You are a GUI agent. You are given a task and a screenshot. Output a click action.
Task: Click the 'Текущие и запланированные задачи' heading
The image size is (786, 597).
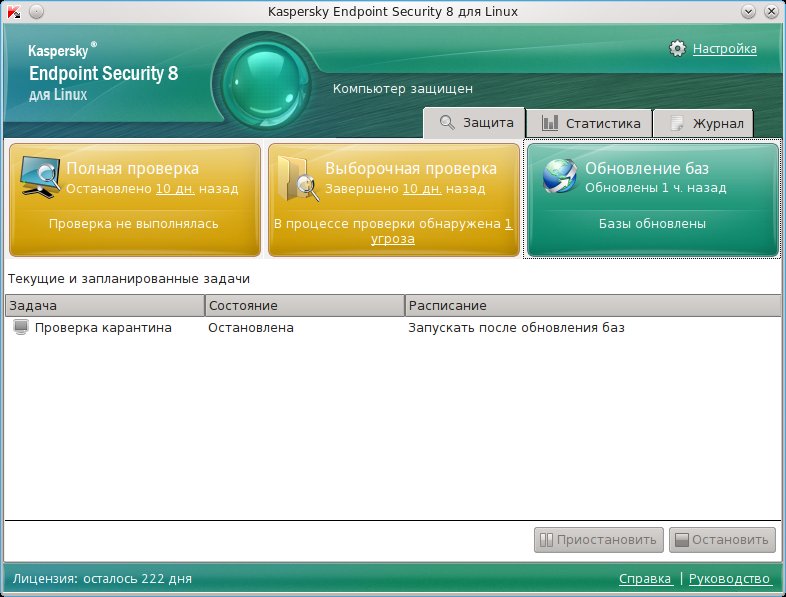click(129, 279)
